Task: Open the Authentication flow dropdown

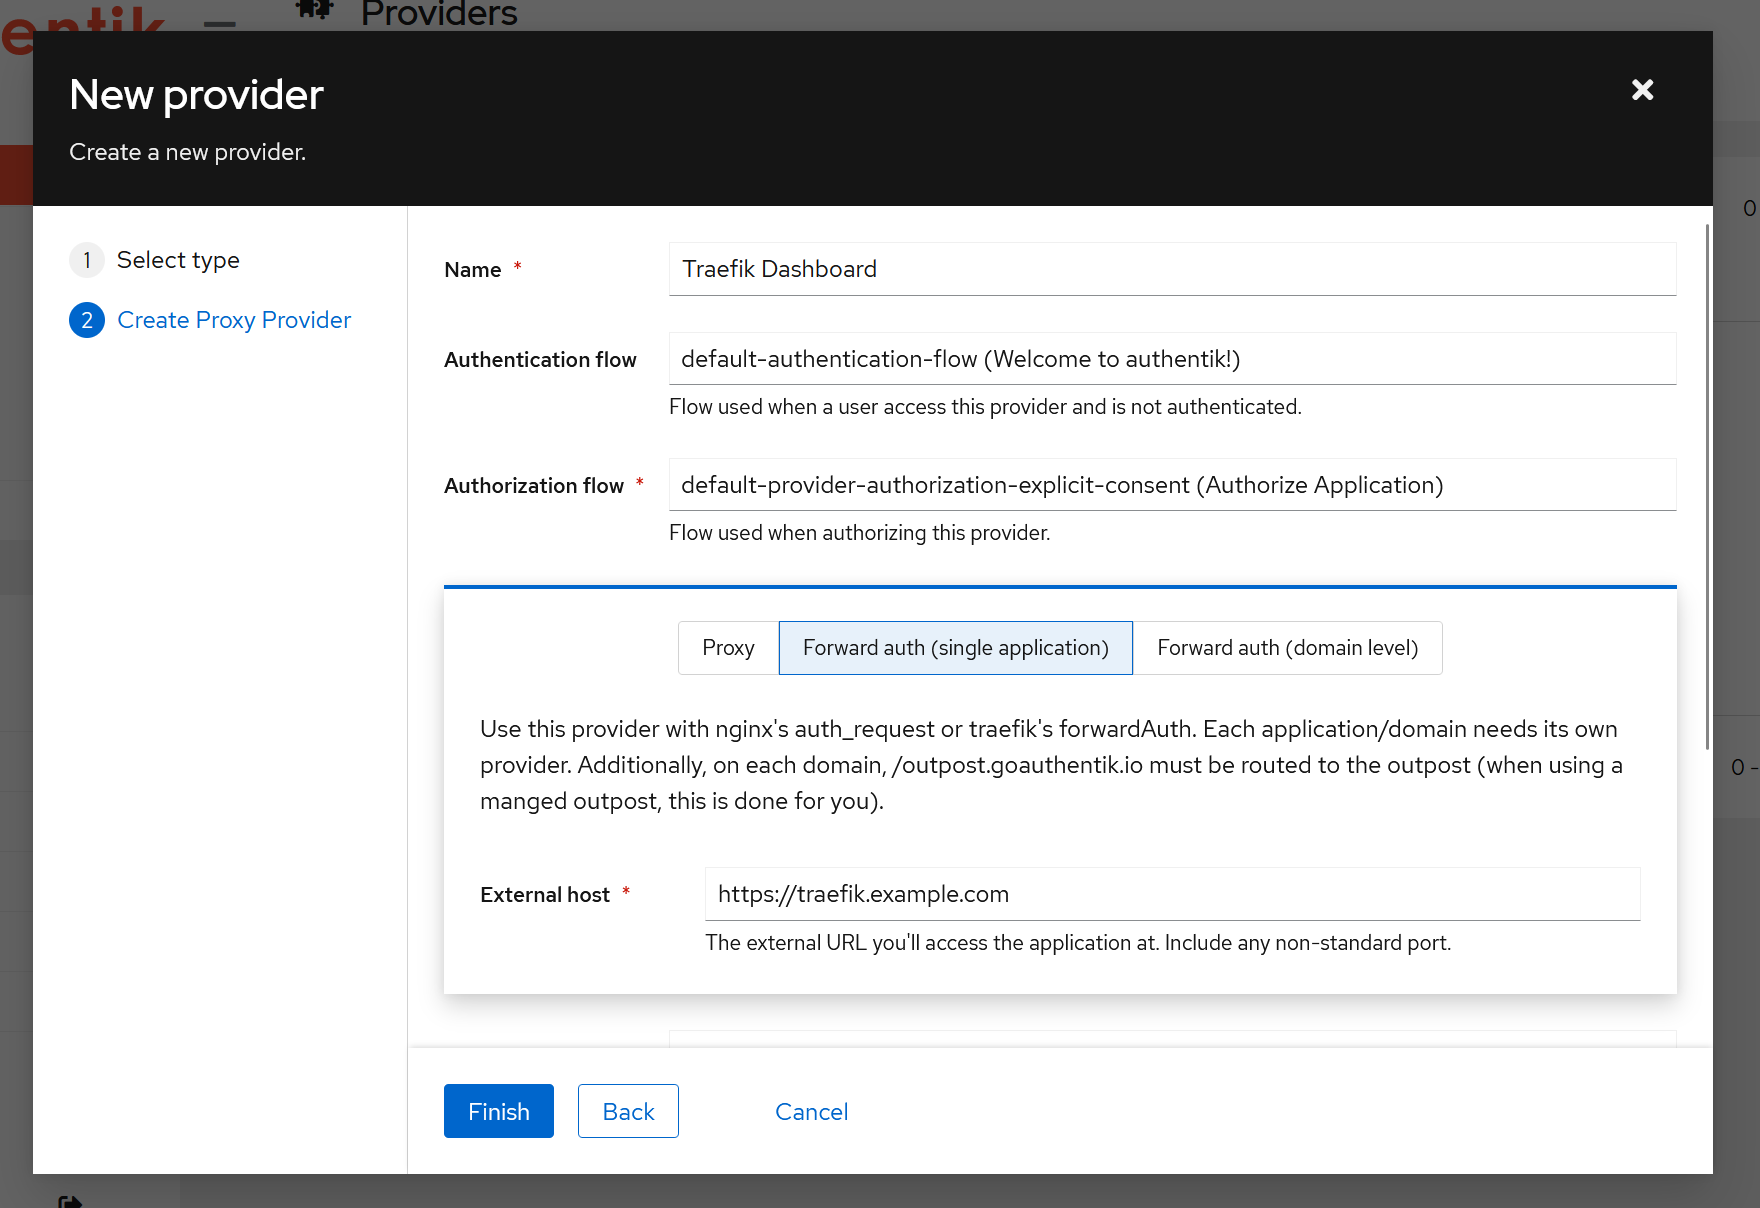Action: tap(1172, 359)
